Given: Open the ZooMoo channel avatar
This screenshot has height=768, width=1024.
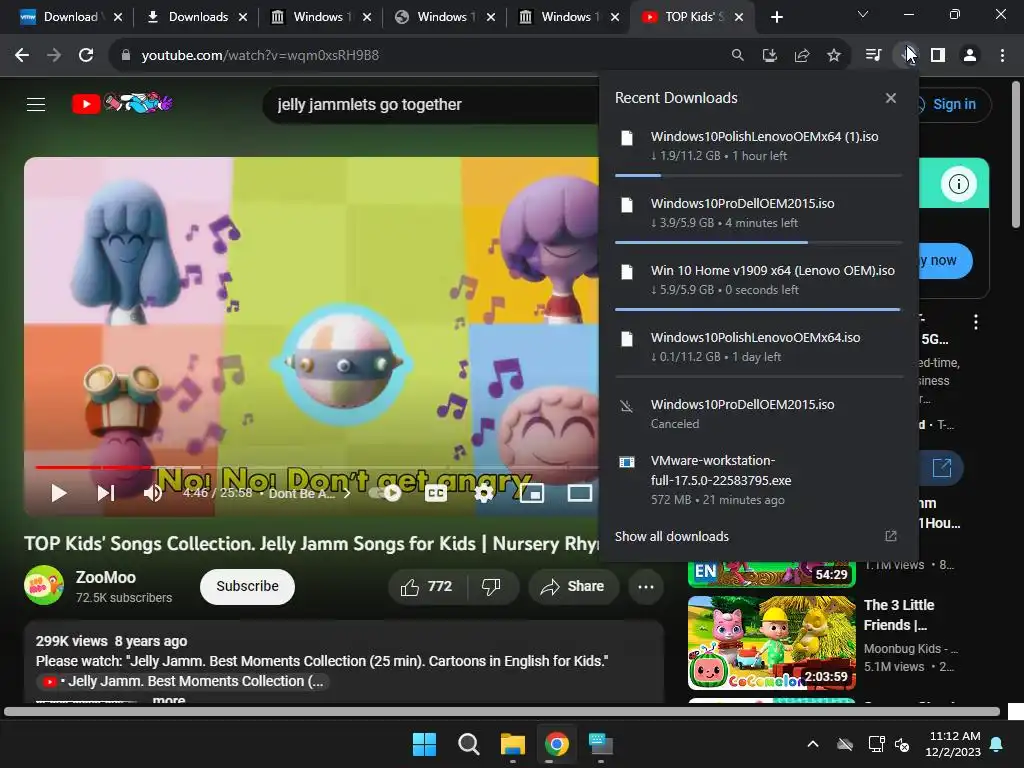Looking at the screenshot, I should coord(44,585).
